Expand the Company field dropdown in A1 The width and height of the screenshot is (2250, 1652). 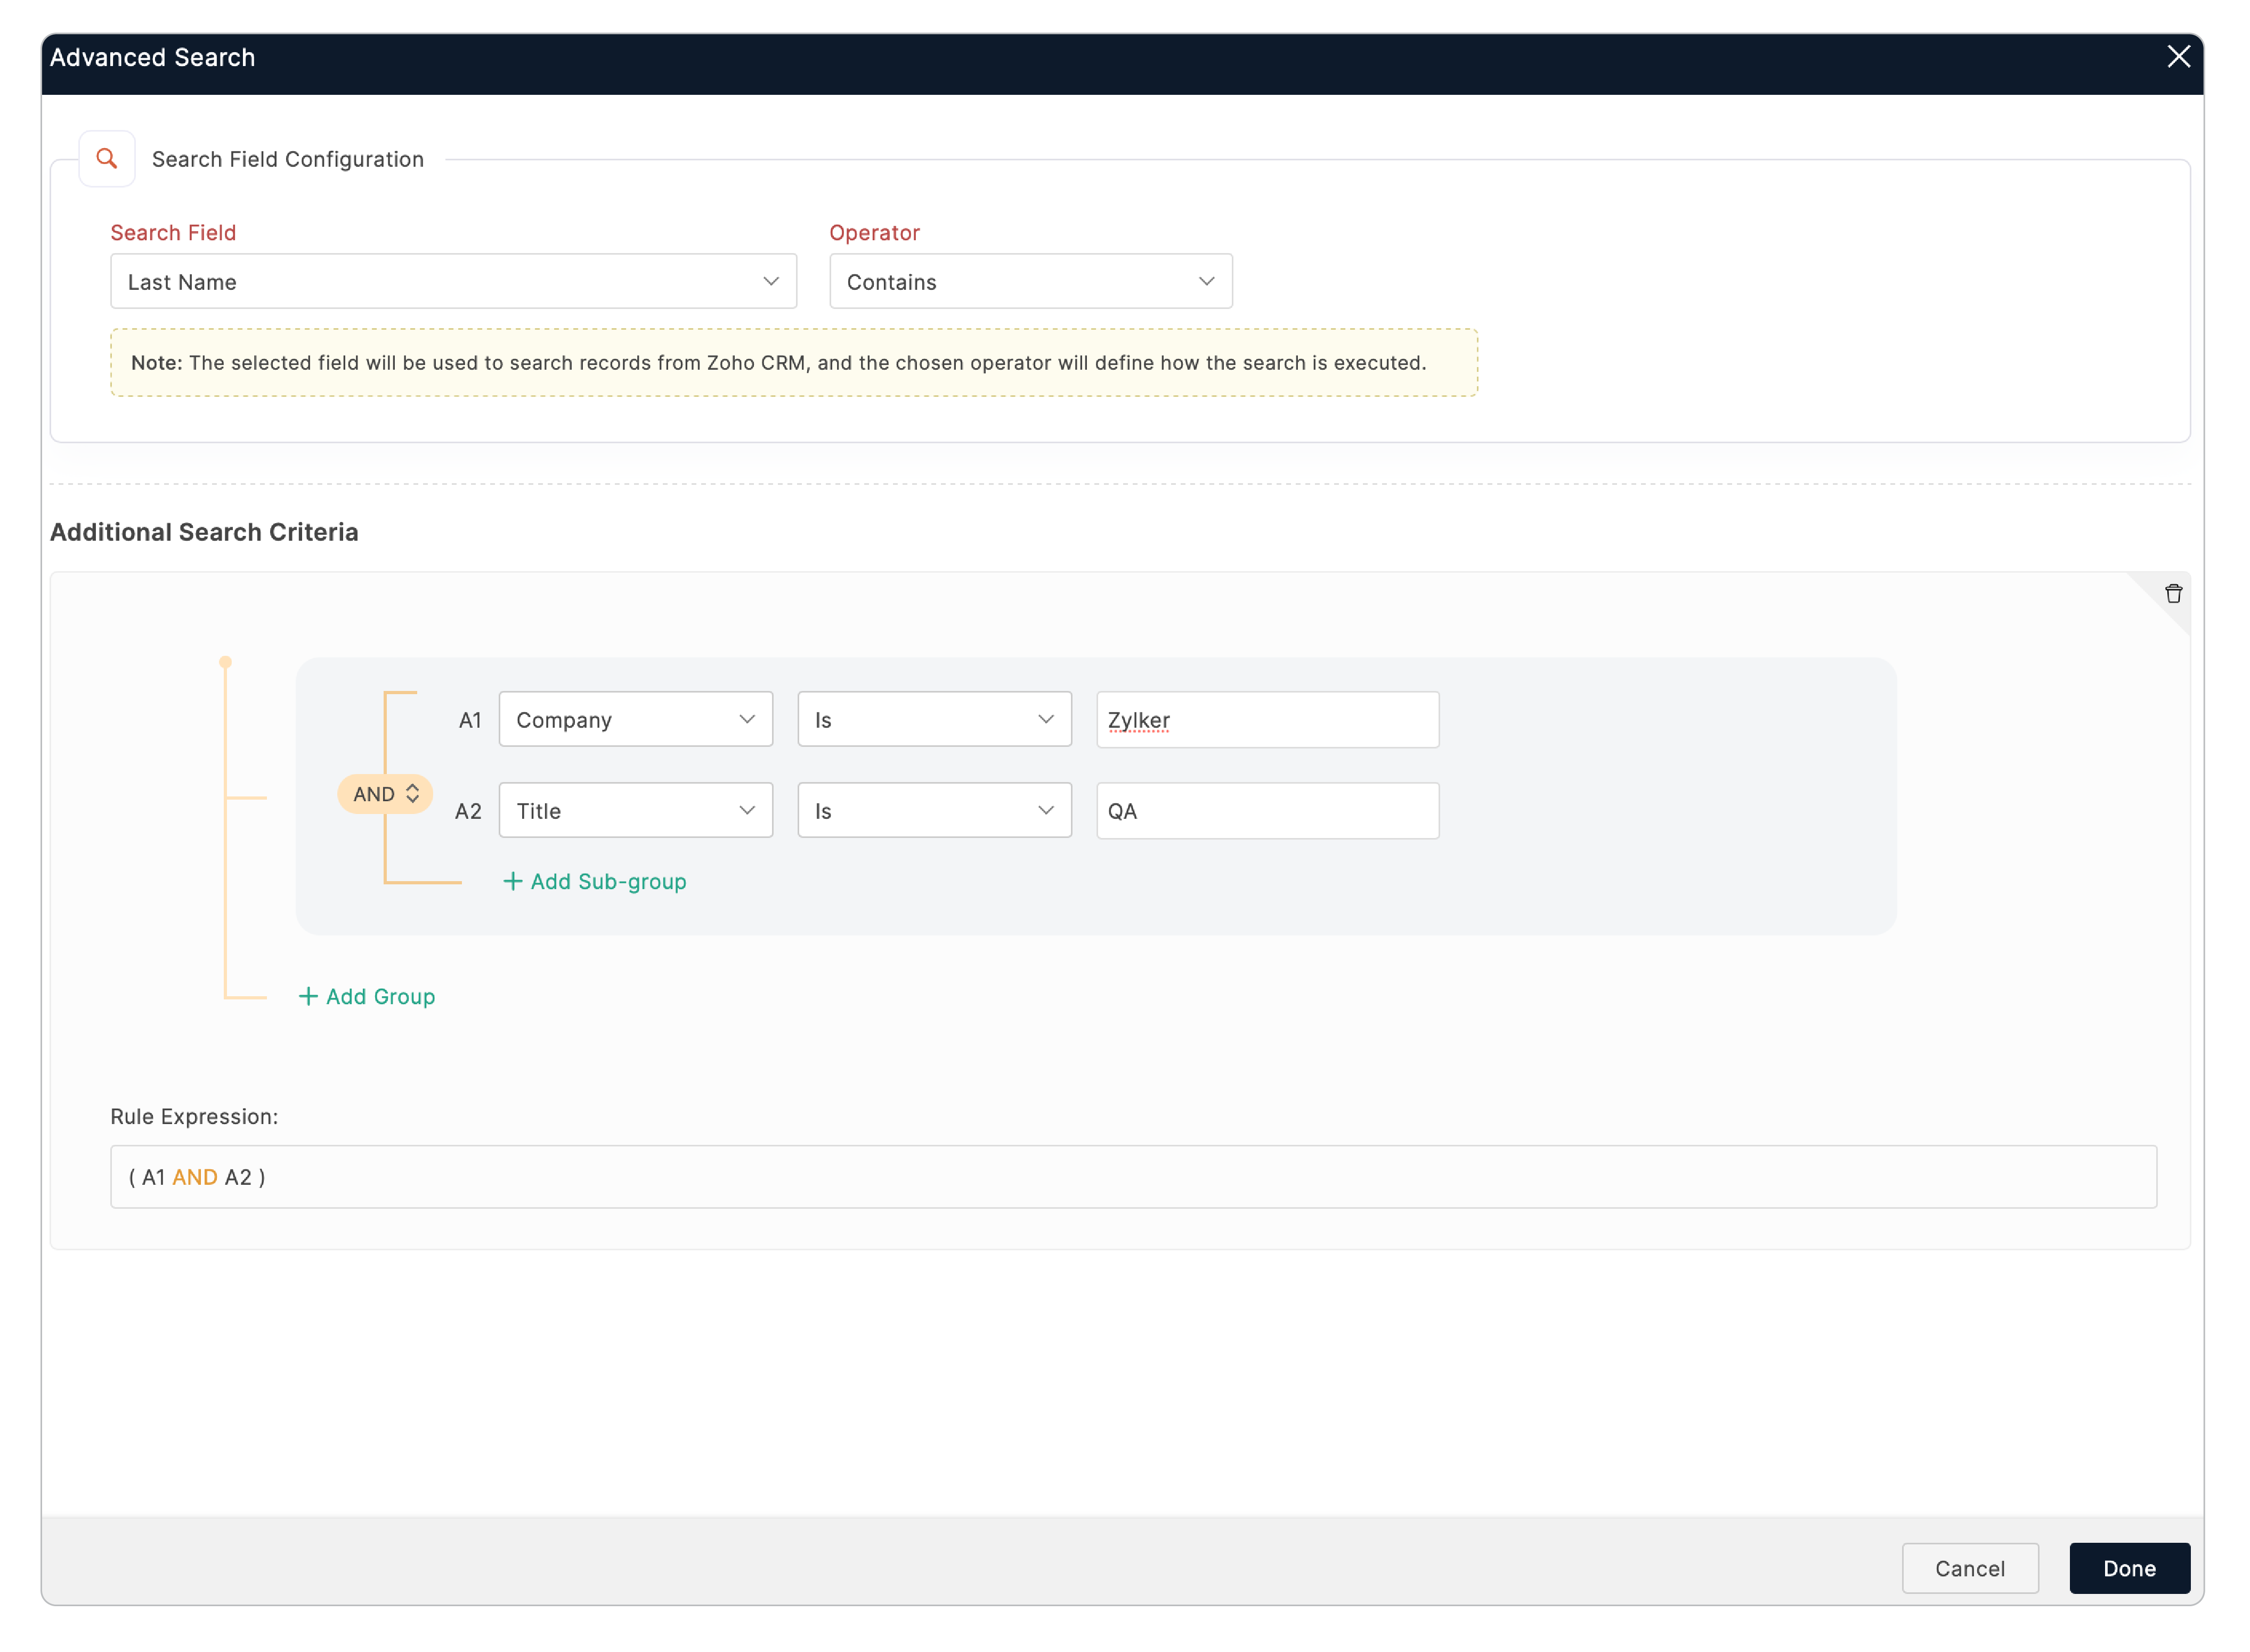635,720
